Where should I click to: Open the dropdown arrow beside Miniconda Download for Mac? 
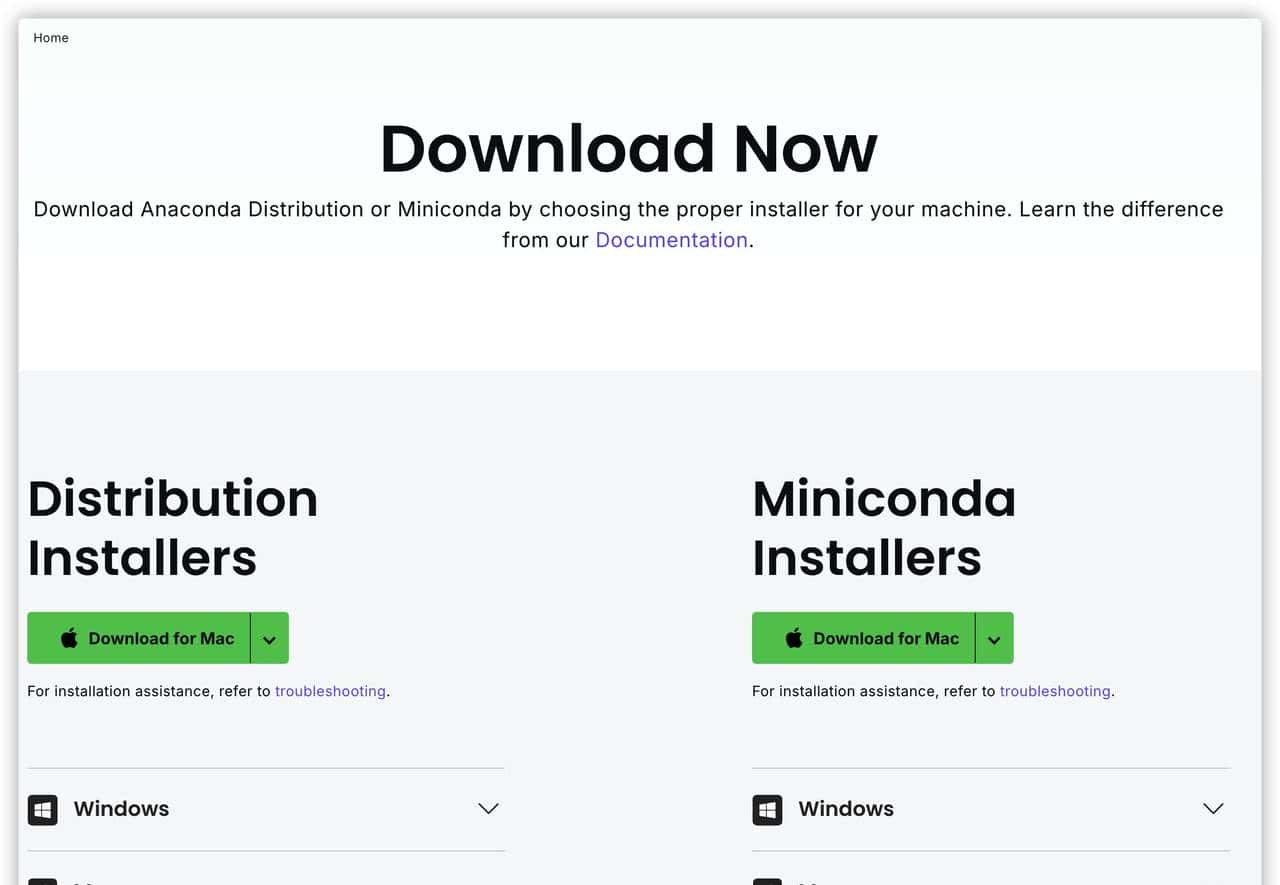(994, 639)
